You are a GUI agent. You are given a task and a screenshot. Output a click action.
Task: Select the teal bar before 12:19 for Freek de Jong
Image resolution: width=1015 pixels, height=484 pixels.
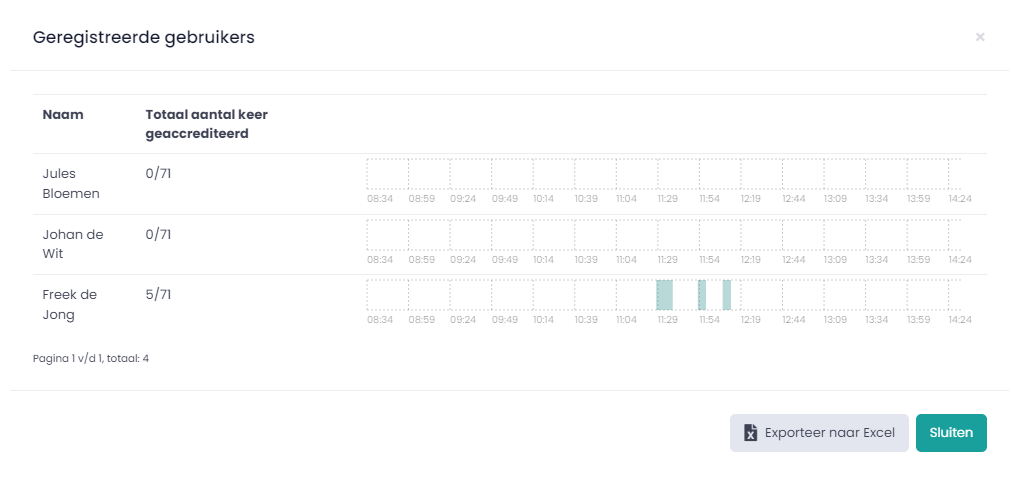pyautogui.click(x=727, y=295)
